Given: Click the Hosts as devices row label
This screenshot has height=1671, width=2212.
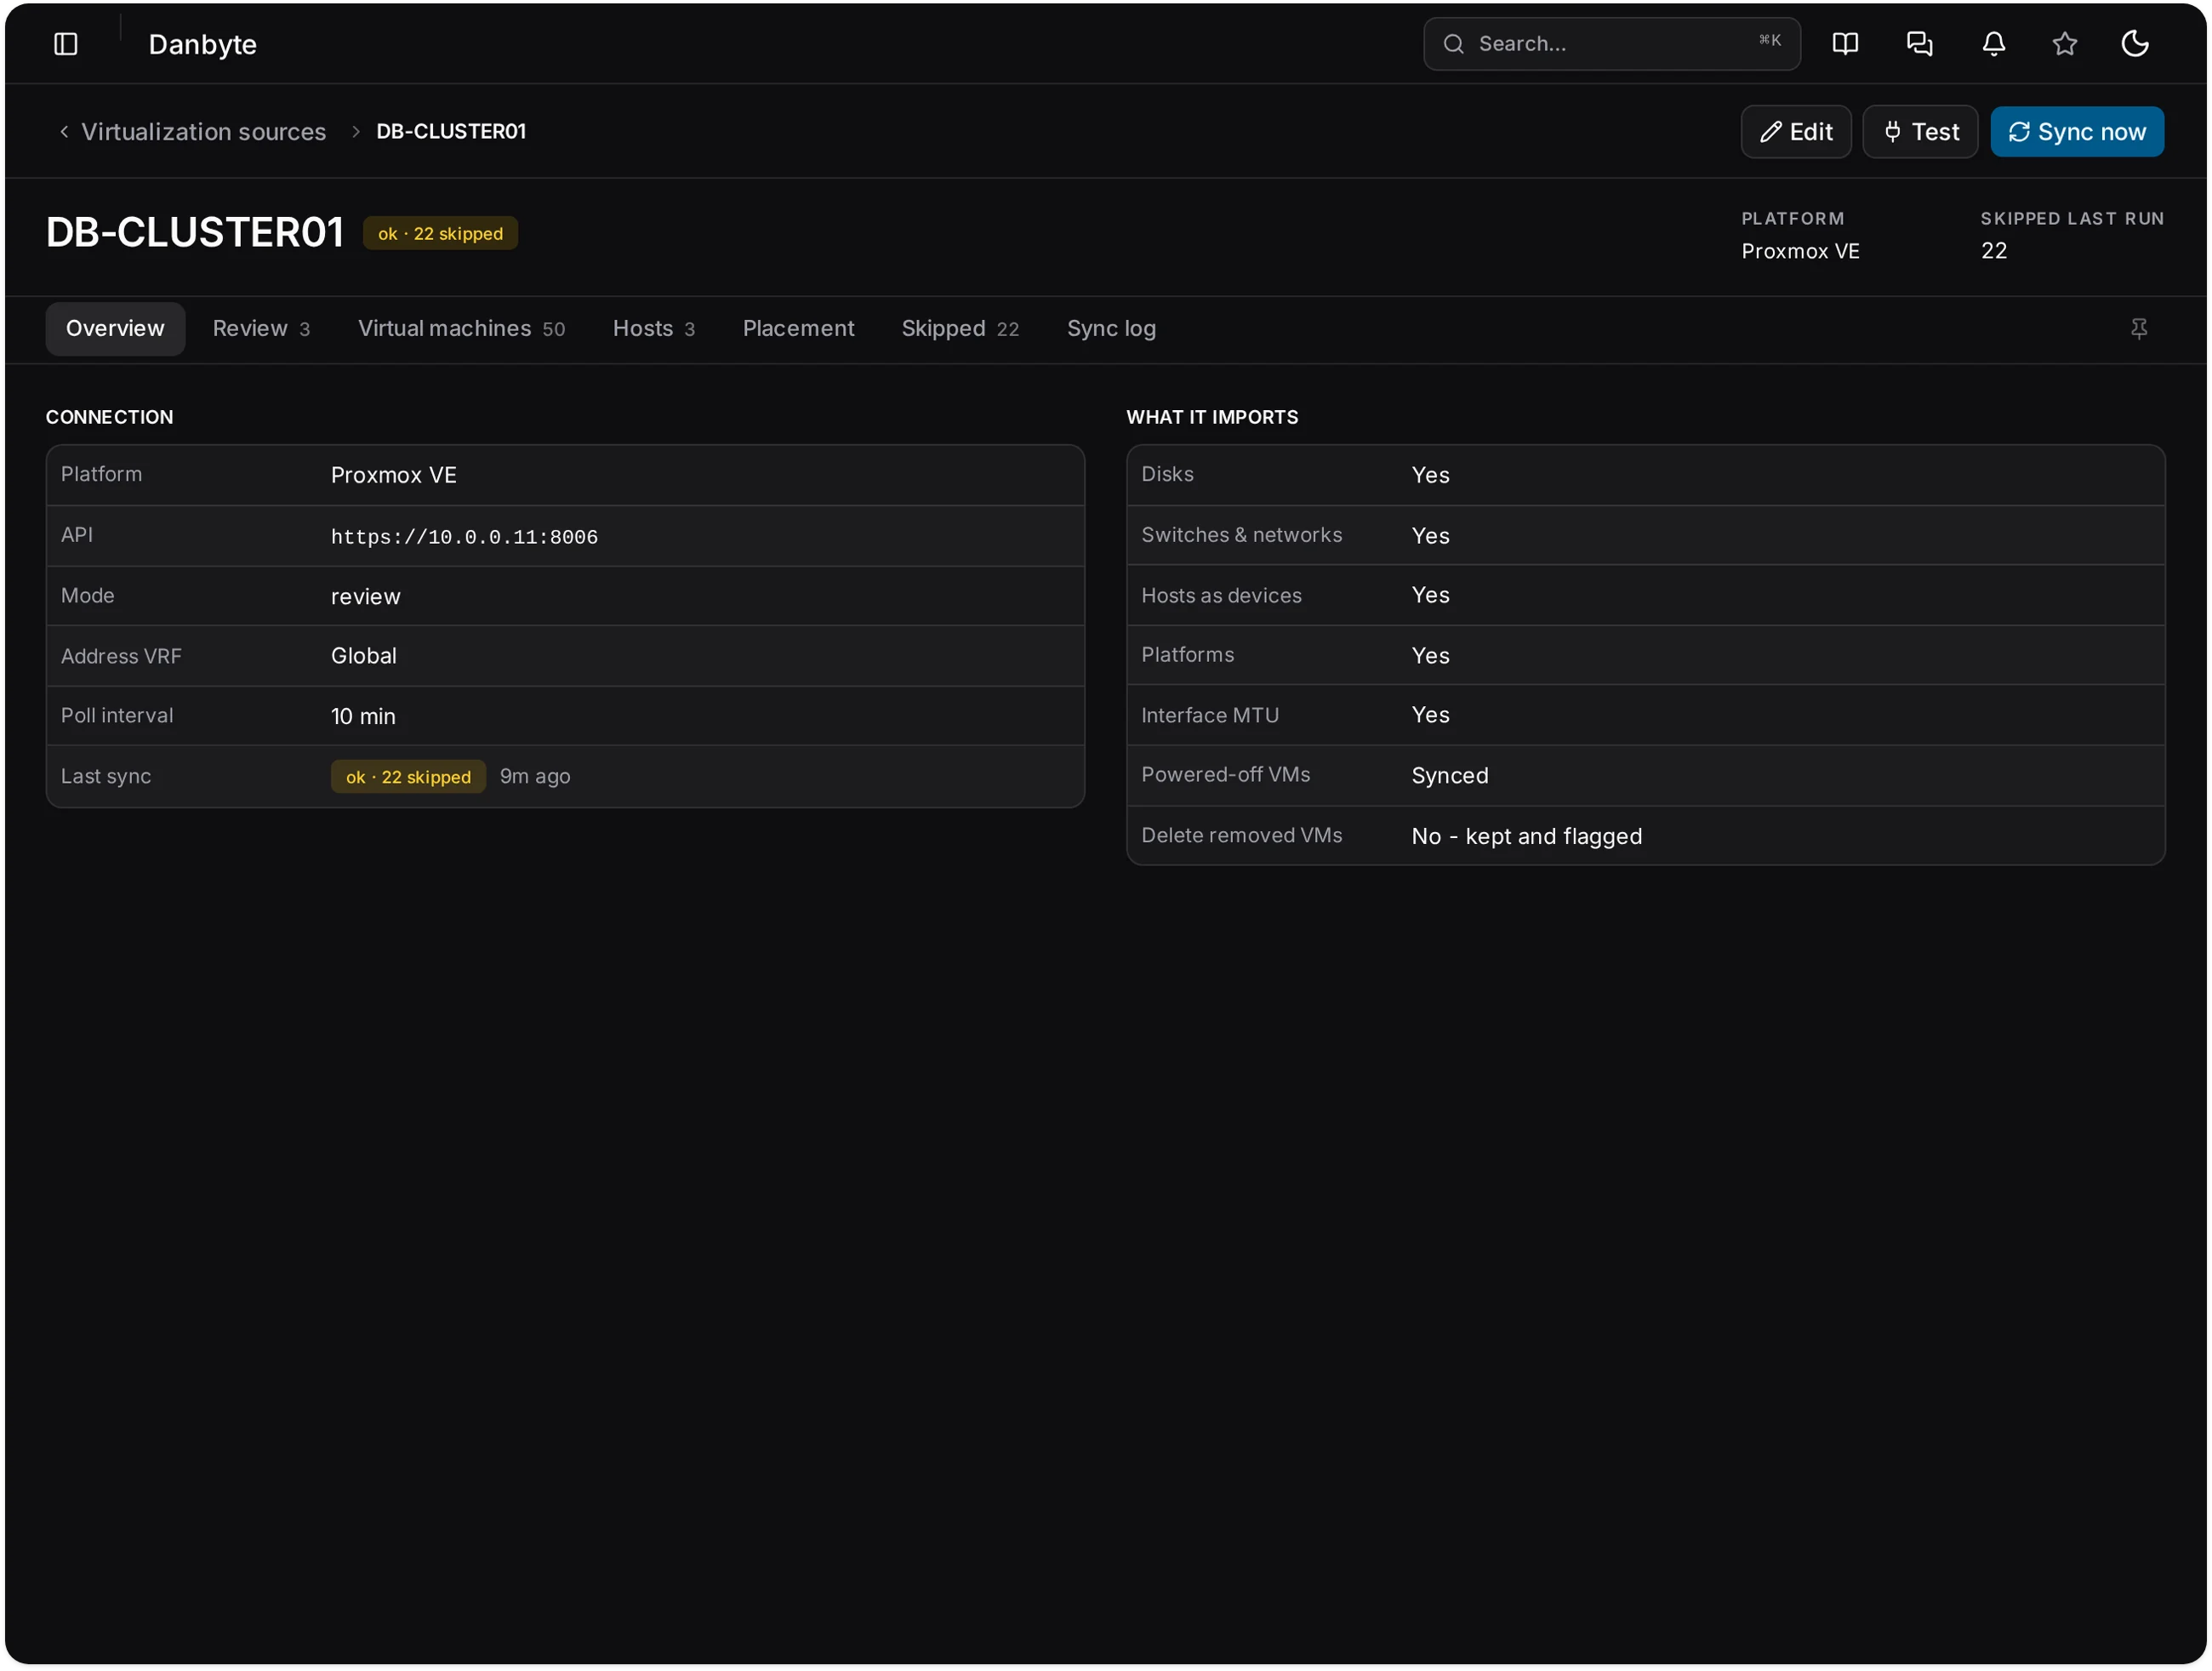Looking at the screenshot, I should [1221, 596].
